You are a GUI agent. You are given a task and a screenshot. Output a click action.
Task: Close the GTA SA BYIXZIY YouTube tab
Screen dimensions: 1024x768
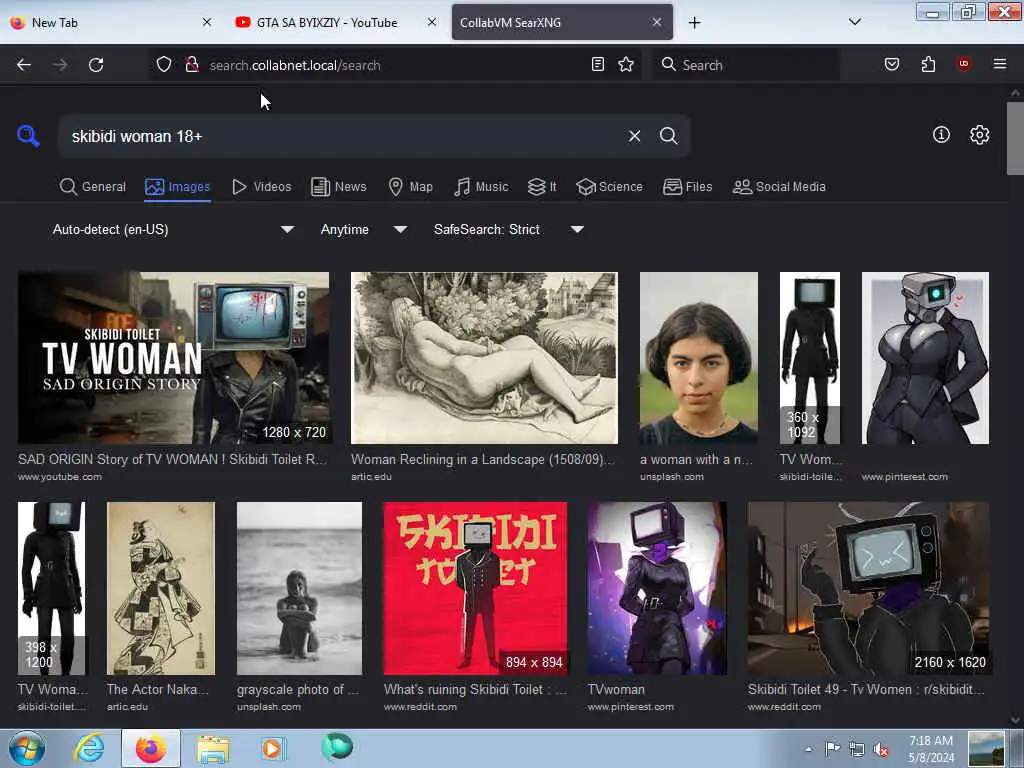pos(432,22)
